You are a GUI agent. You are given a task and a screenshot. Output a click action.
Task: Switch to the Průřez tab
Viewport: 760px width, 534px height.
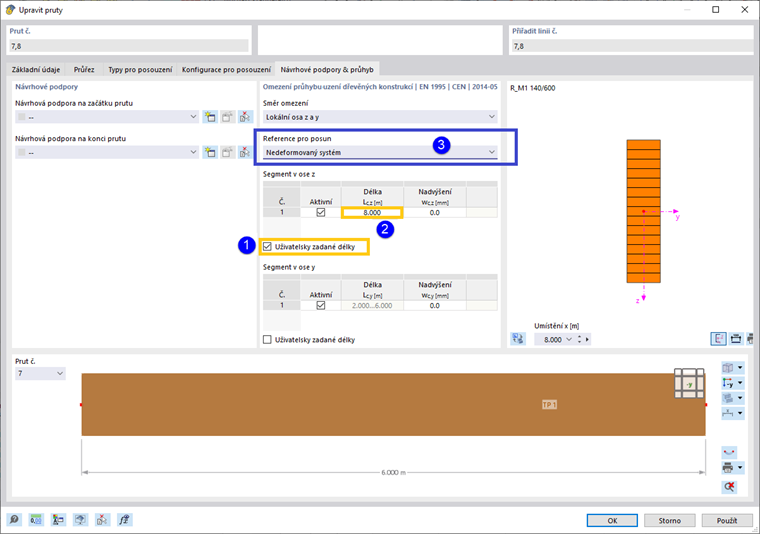[84, 69]
